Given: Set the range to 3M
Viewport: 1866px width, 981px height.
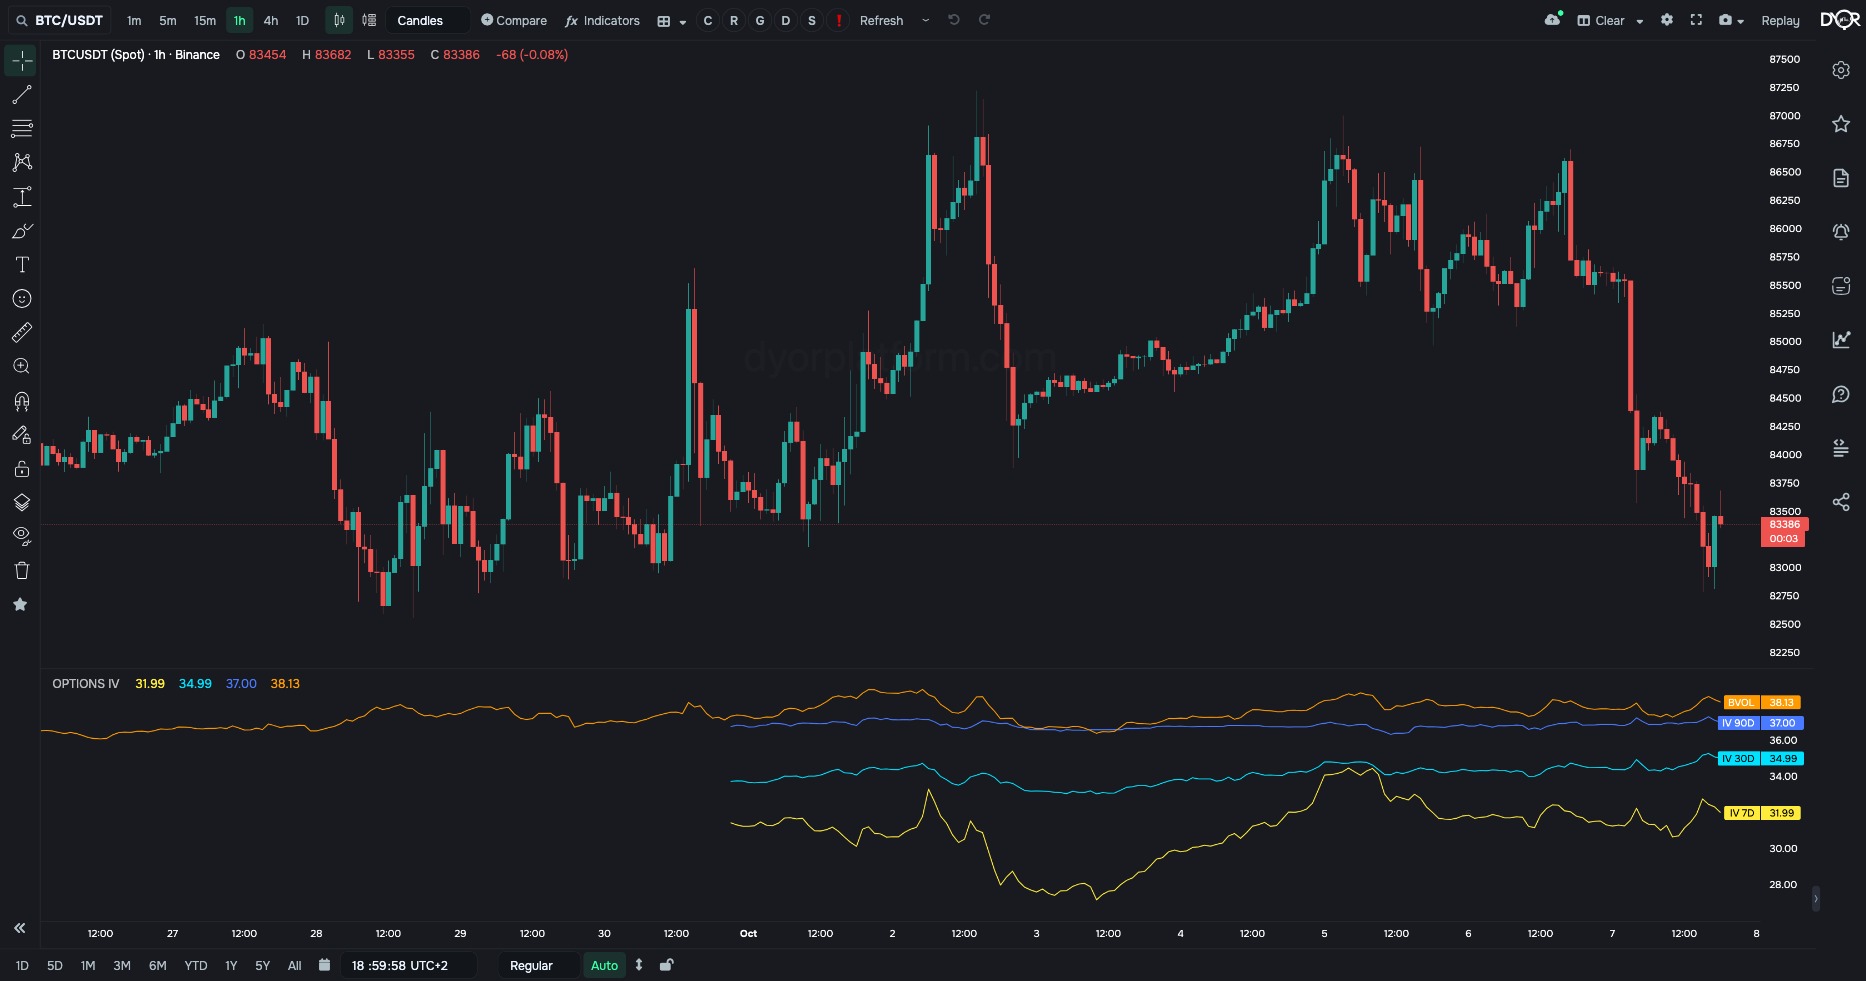Looking at the screenshot, I should click(x=122, y=965).
